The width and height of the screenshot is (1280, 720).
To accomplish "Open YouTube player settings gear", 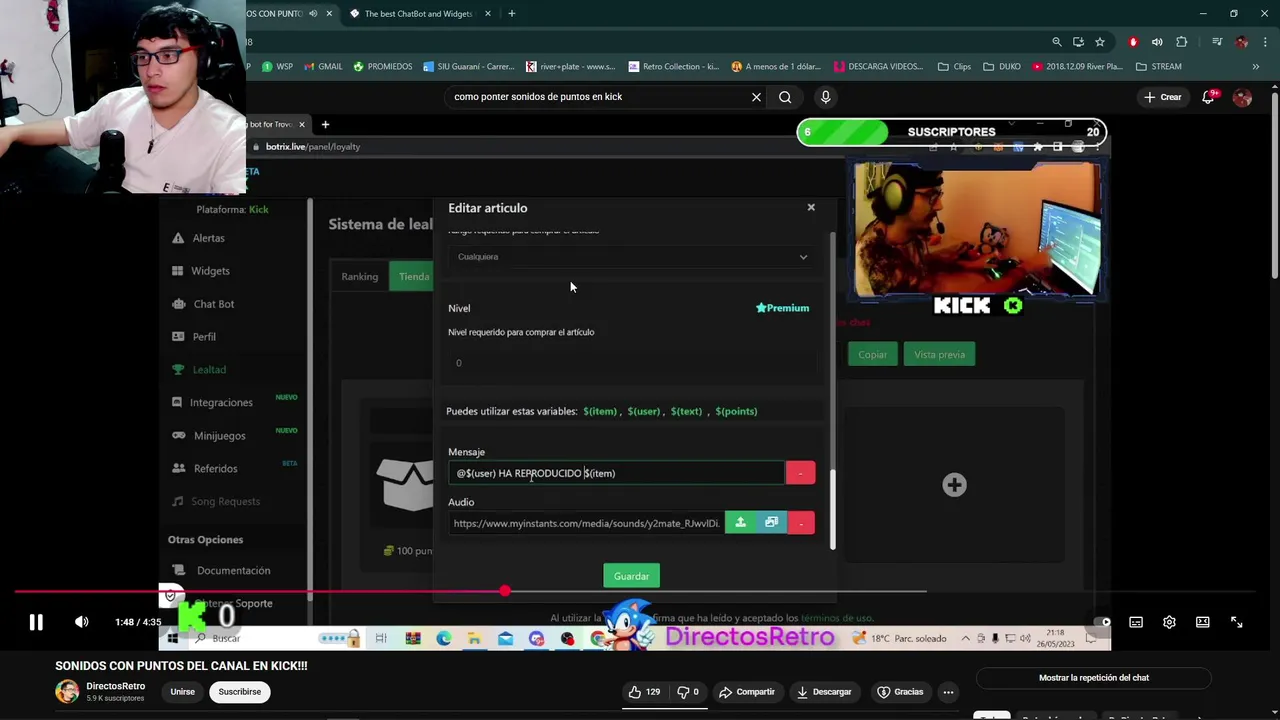I will 1169,622.
